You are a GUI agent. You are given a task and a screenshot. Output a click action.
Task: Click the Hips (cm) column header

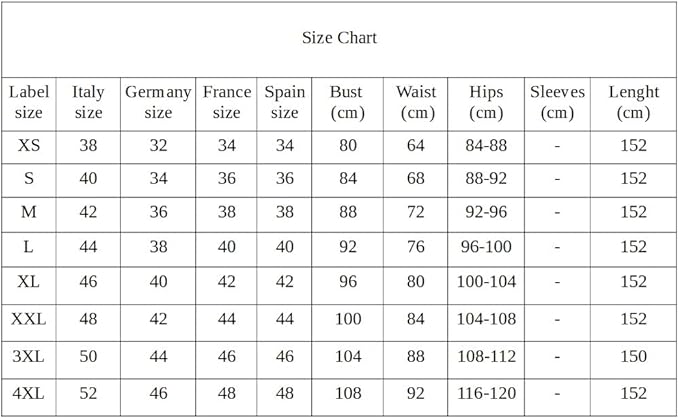[486, 102]
